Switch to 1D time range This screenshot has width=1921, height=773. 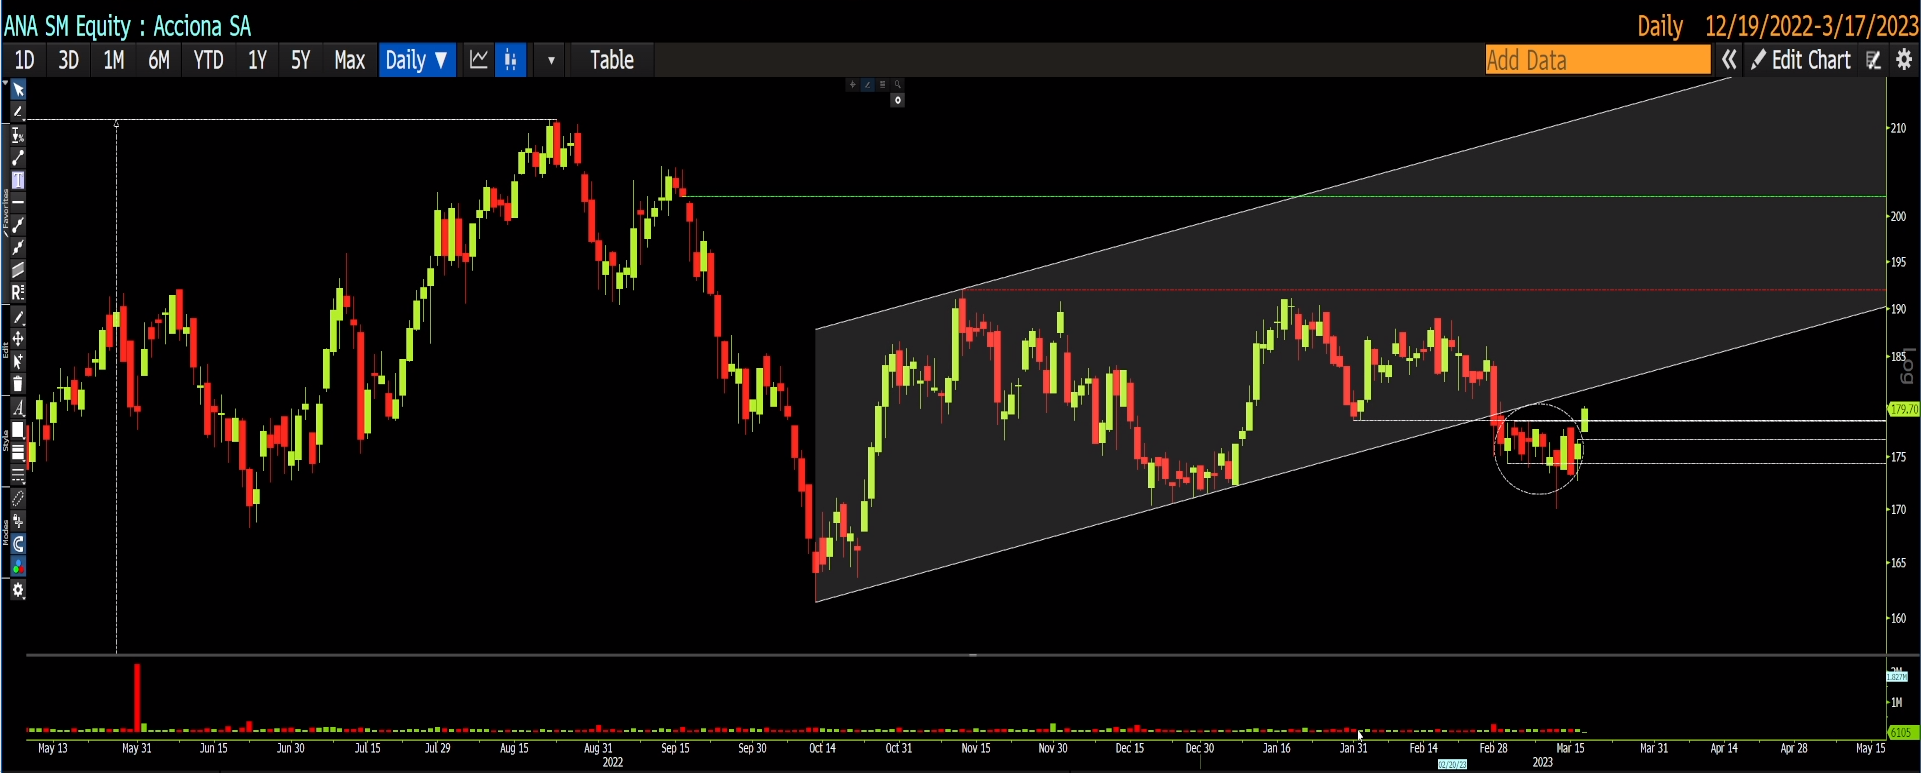click(x=25, y=60)
